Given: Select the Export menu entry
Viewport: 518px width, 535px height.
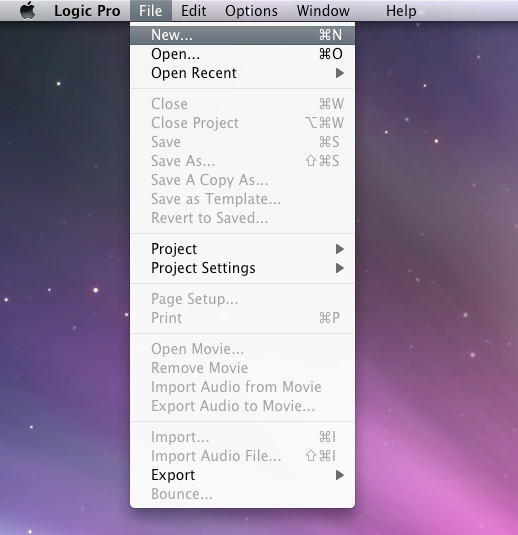Looking at the screenshot, I should [x=242, y=475].
